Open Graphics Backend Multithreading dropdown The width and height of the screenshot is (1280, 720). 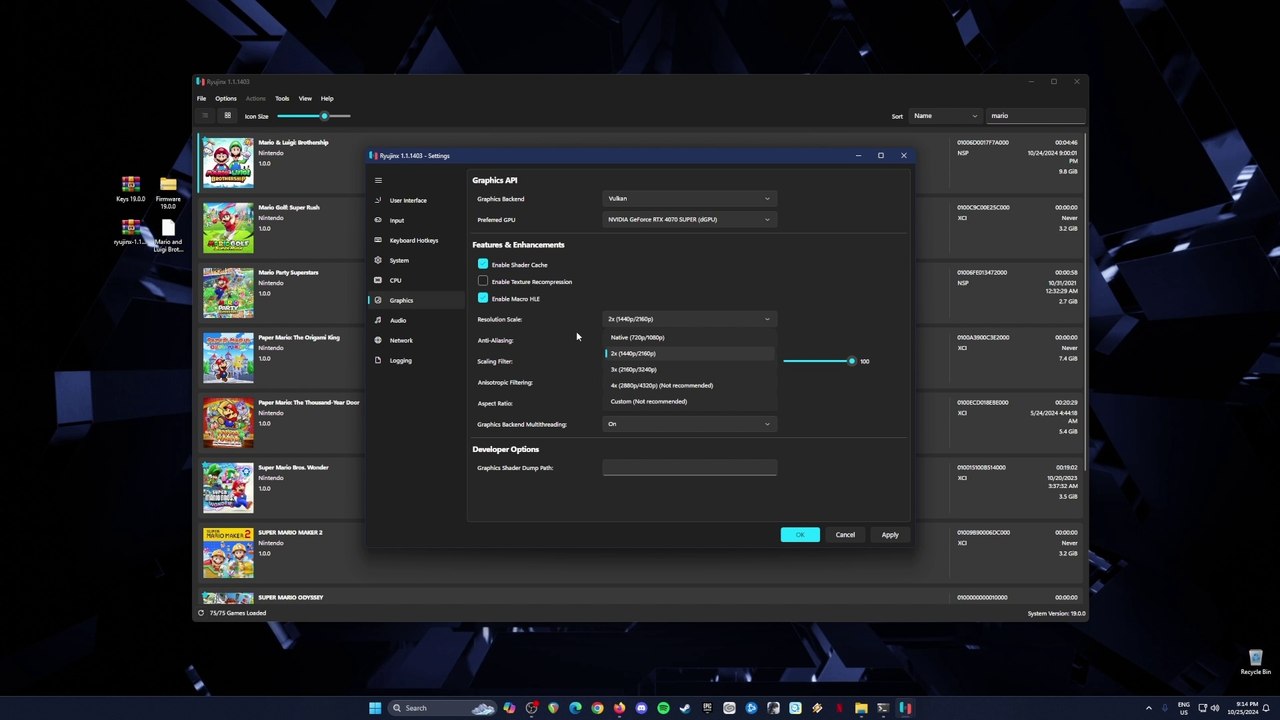click(x=690, y=424)
